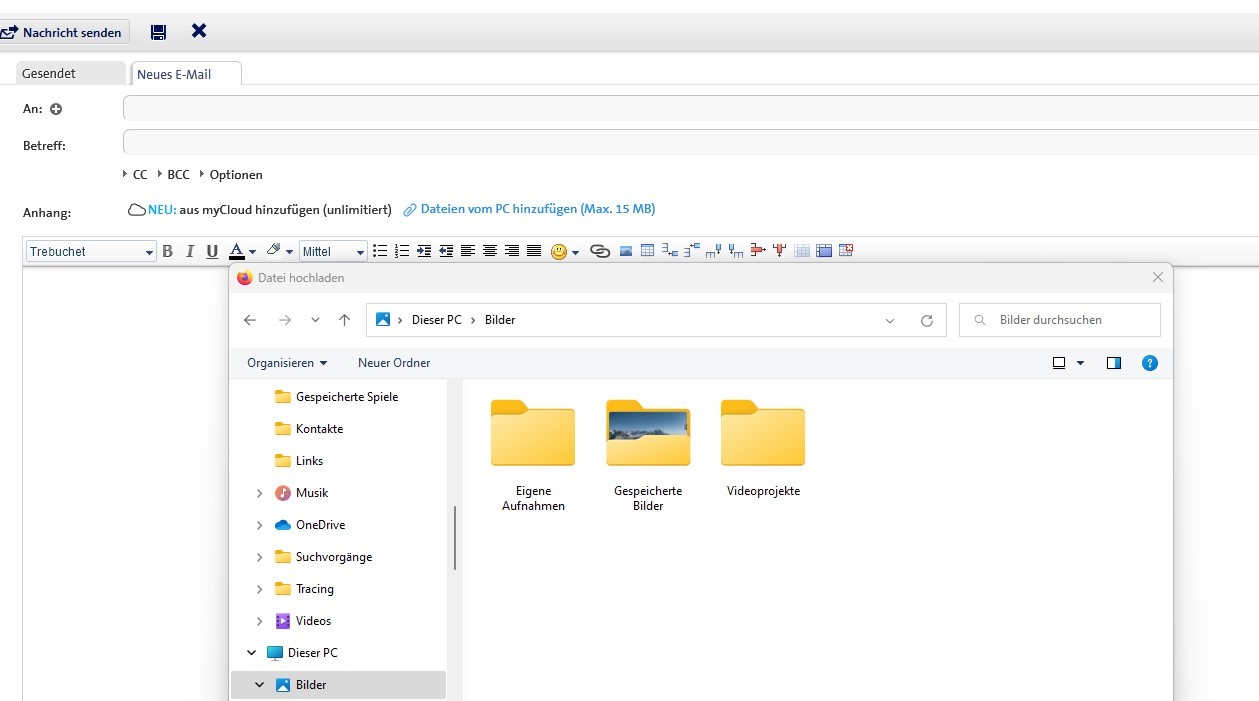This screenshot has height=701, width=1259.
Task: Expand the OneDrive tree node
Action: [x=260, y=525]
